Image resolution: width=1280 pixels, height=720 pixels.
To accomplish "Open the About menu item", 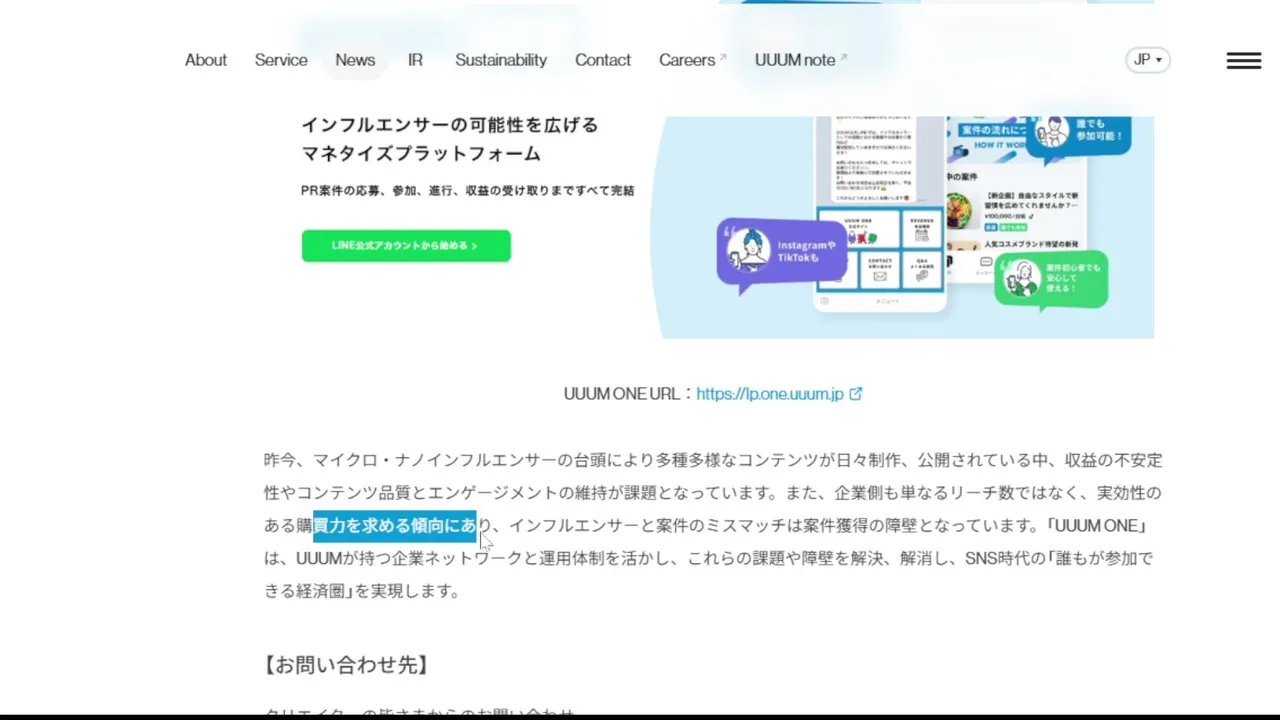I will pyautogui.click(x=205, y=60).
